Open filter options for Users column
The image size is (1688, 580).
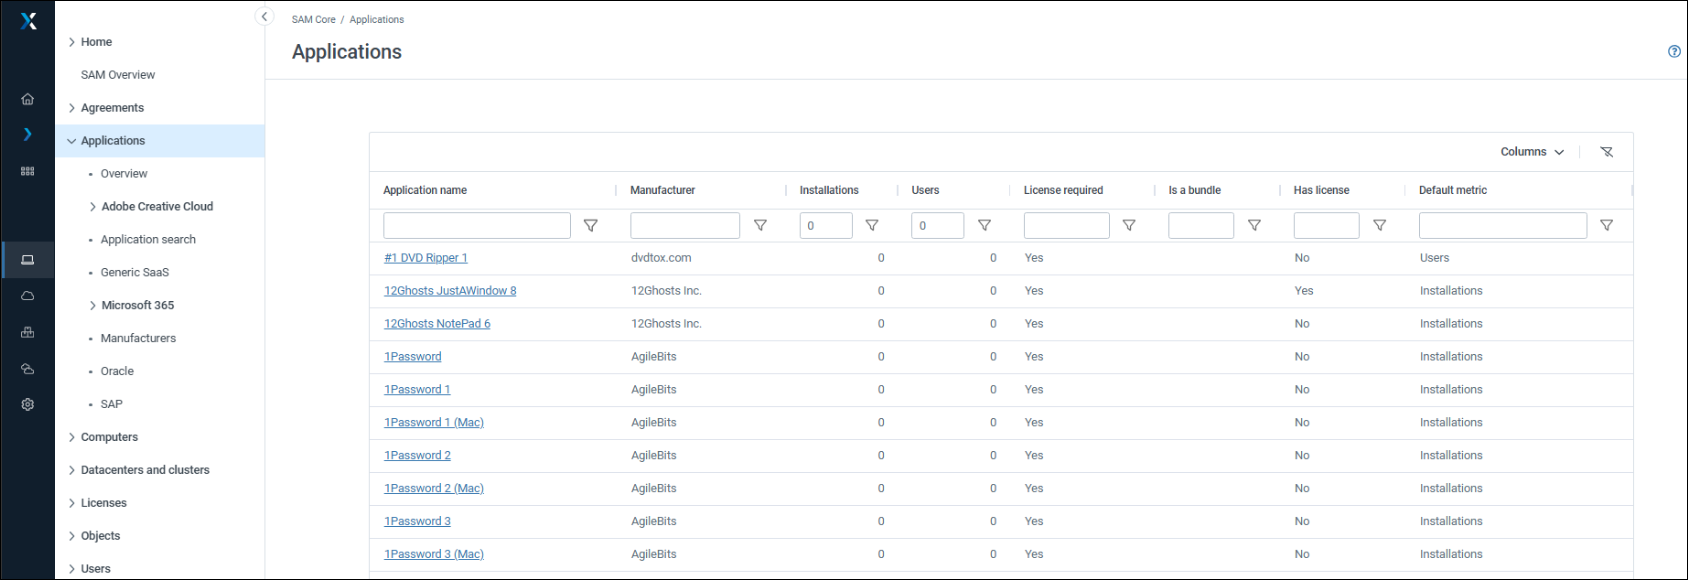(x=984, y=225)
